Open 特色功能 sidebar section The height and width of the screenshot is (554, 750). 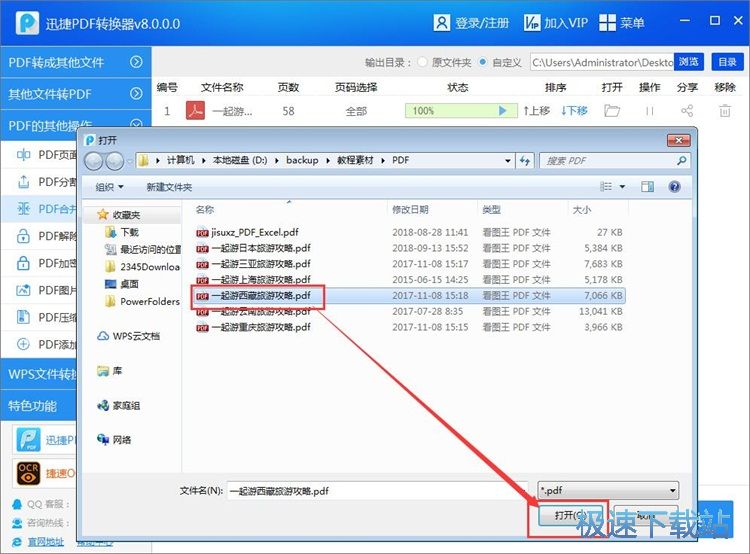pos(39,406)
